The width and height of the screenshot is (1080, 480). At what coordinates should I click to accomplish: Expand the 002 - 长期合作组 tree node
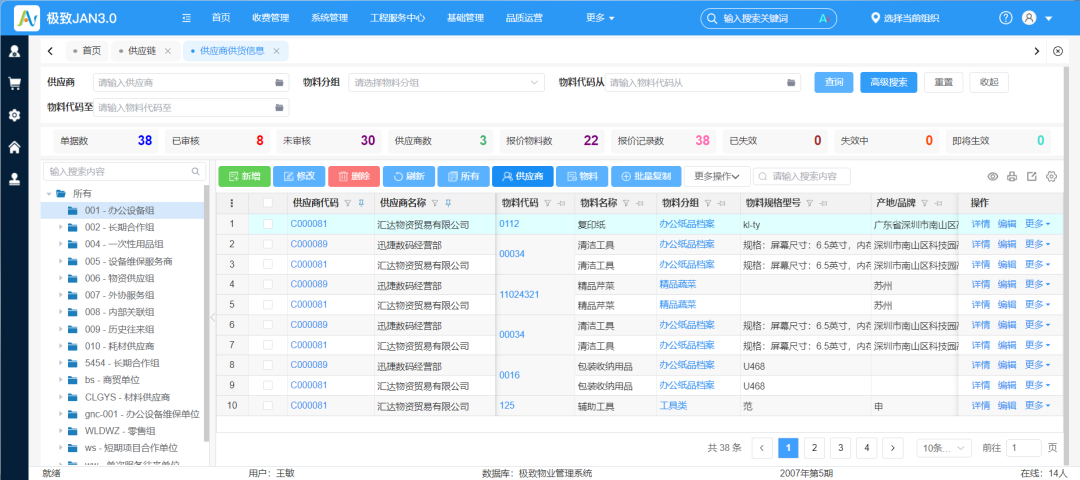(x=61, y=227)
